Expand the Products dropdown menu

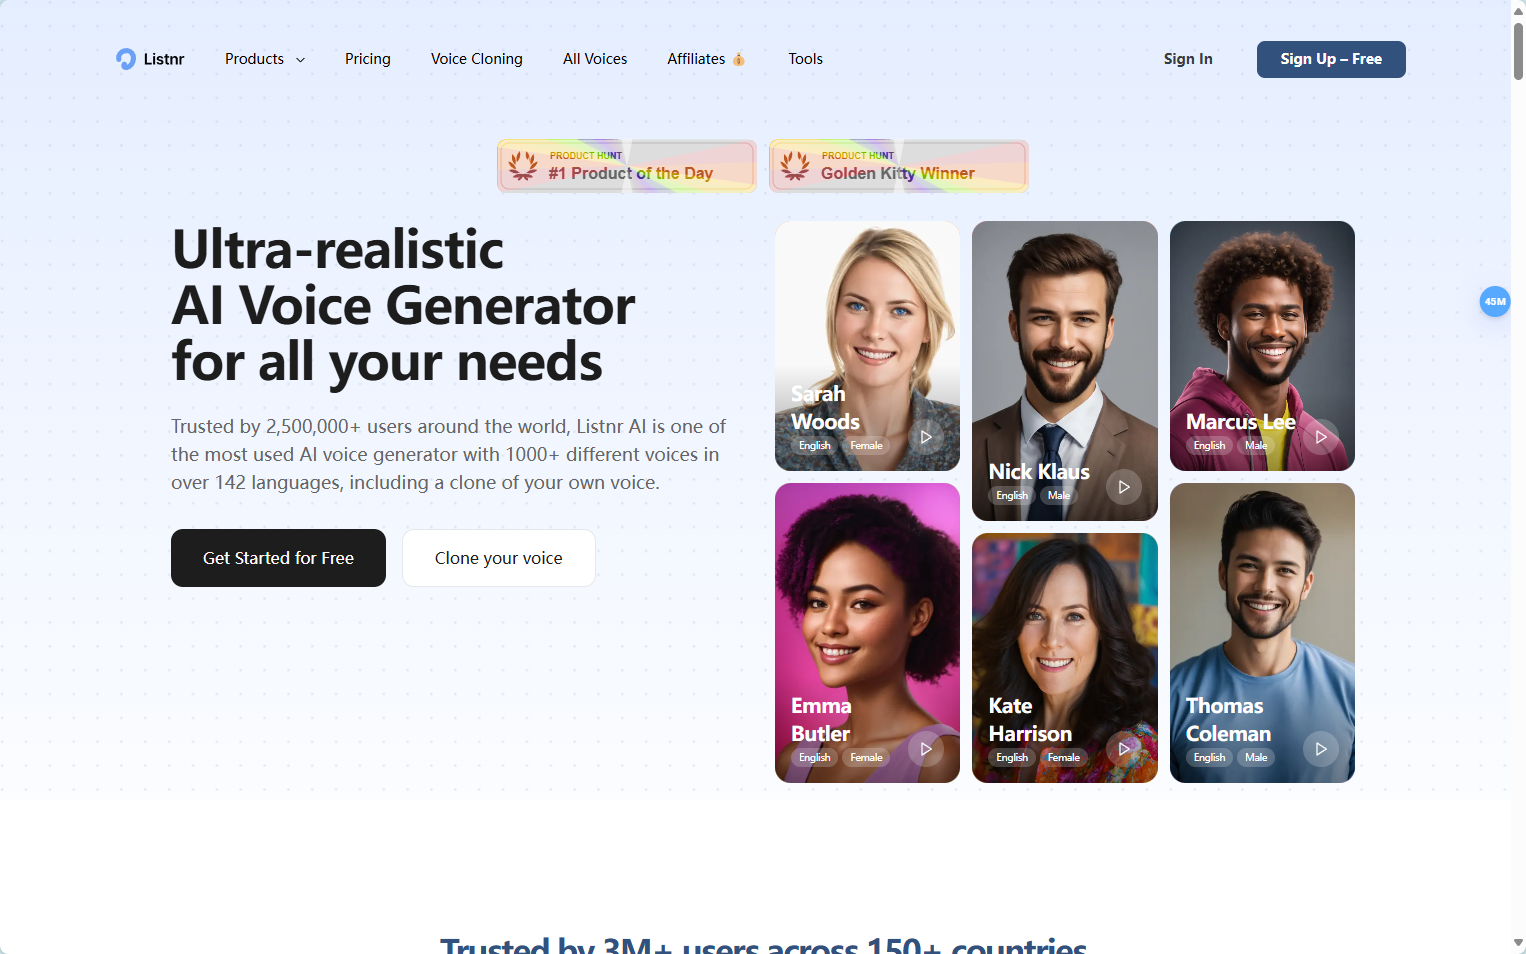point(265,59)
